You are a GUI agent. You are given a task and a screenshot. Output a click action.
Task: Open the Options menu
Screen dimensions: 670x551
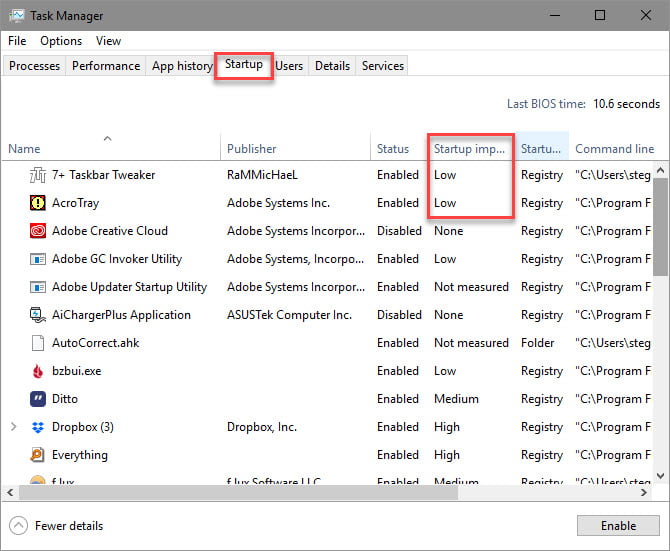point(61,41)
